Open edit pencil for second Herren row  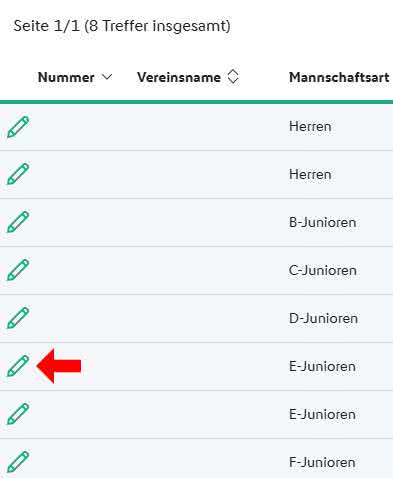point(18,174)
